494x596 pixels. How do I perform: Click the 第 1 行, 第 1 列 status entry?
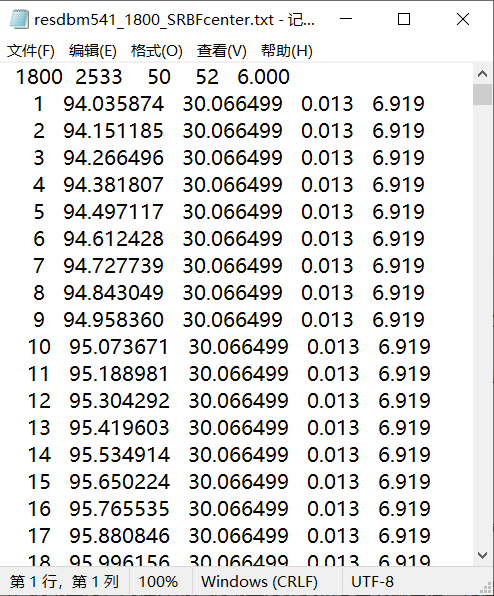click(x=64, y=582)
